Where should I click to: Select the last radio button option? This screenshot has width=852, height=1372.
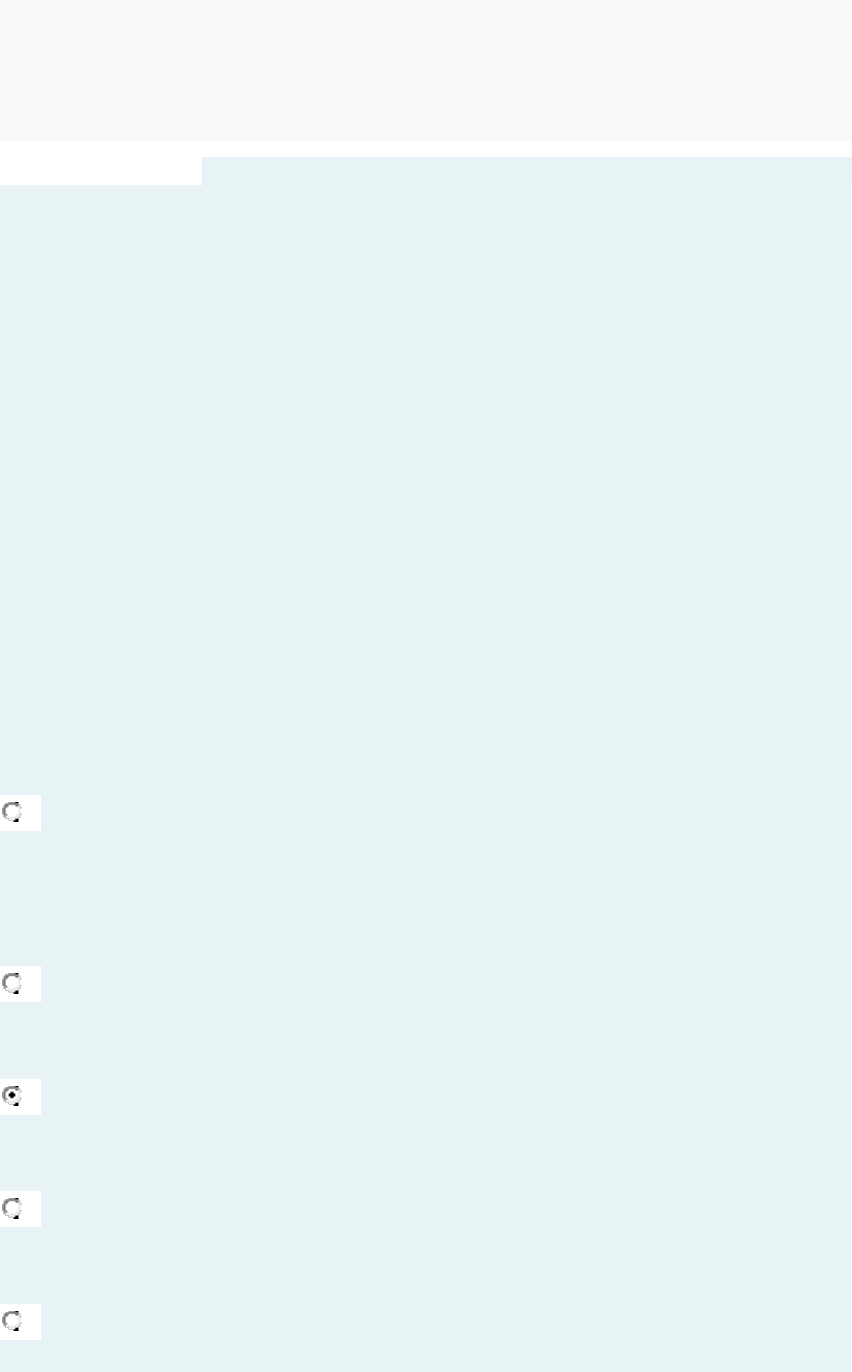pyautogui.click(x=13, y=1322)
